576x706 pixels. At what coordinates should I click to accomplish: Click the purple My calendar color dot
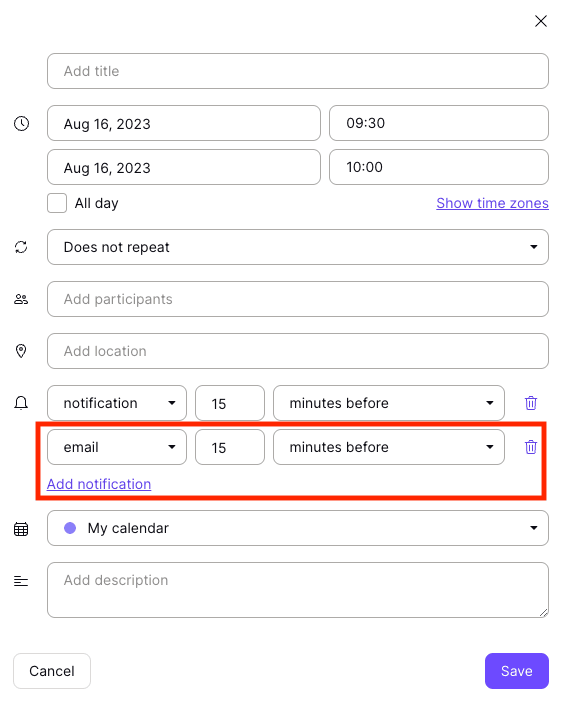pyautogui.click(x=70, y=528)
